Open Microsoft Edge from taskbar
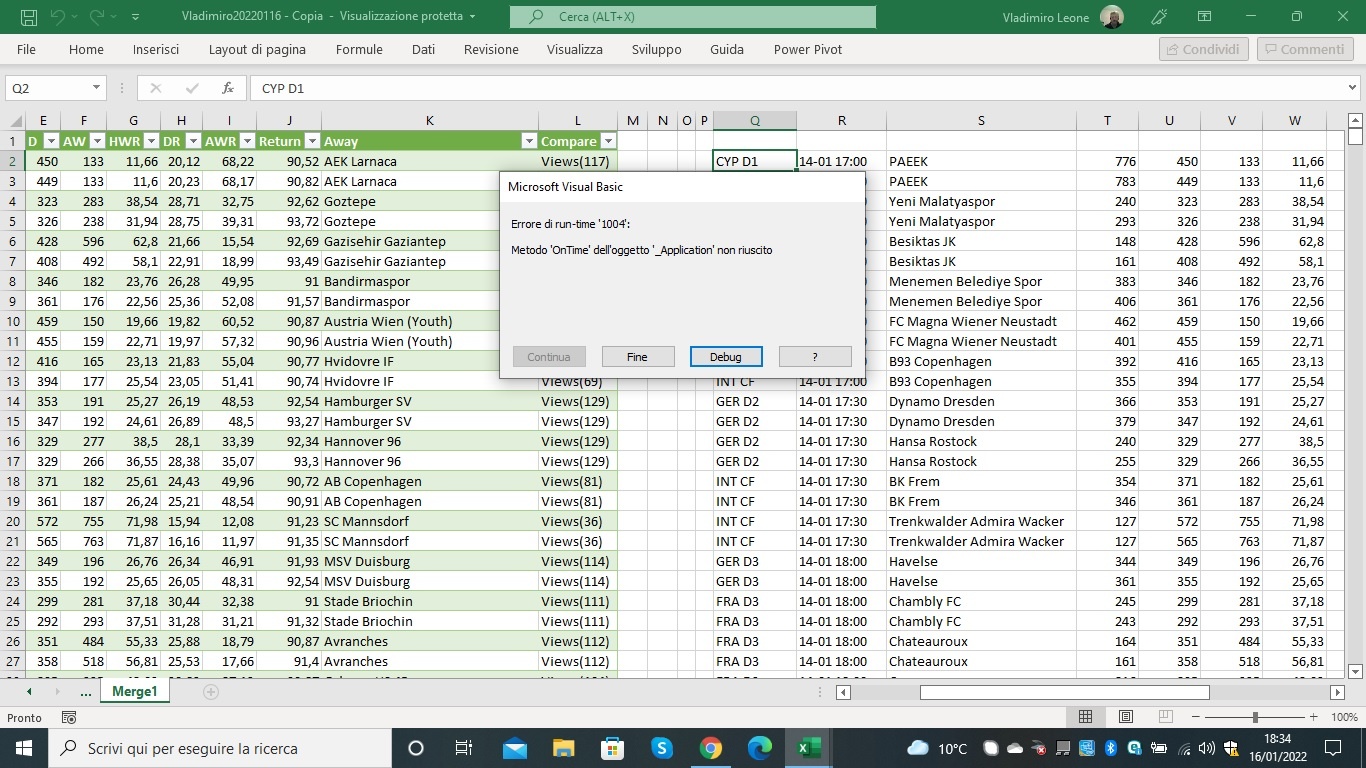The height and width of the screenshot is (768, 1366). (x=760, y=747)
